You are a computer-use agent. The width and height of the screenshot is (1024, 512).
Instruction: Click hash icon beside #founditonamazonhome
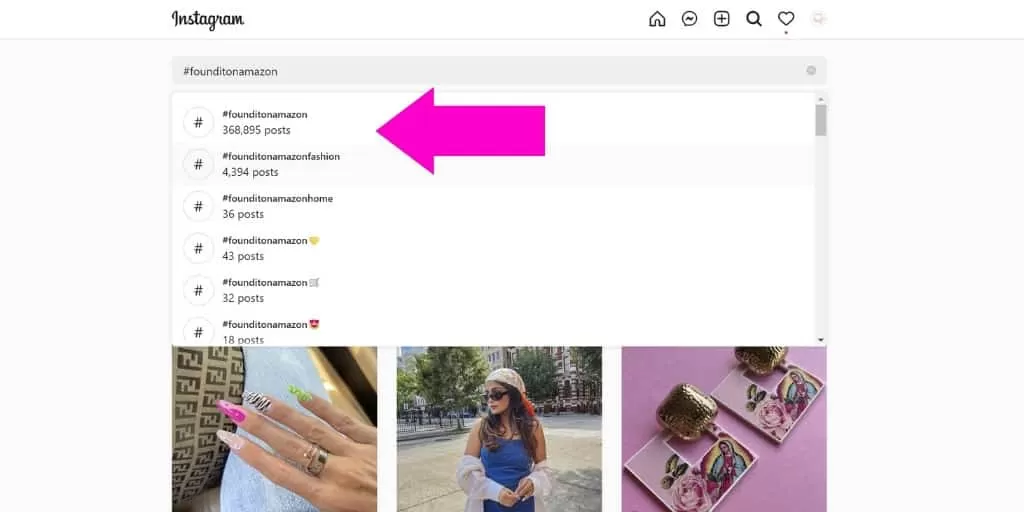199,206
